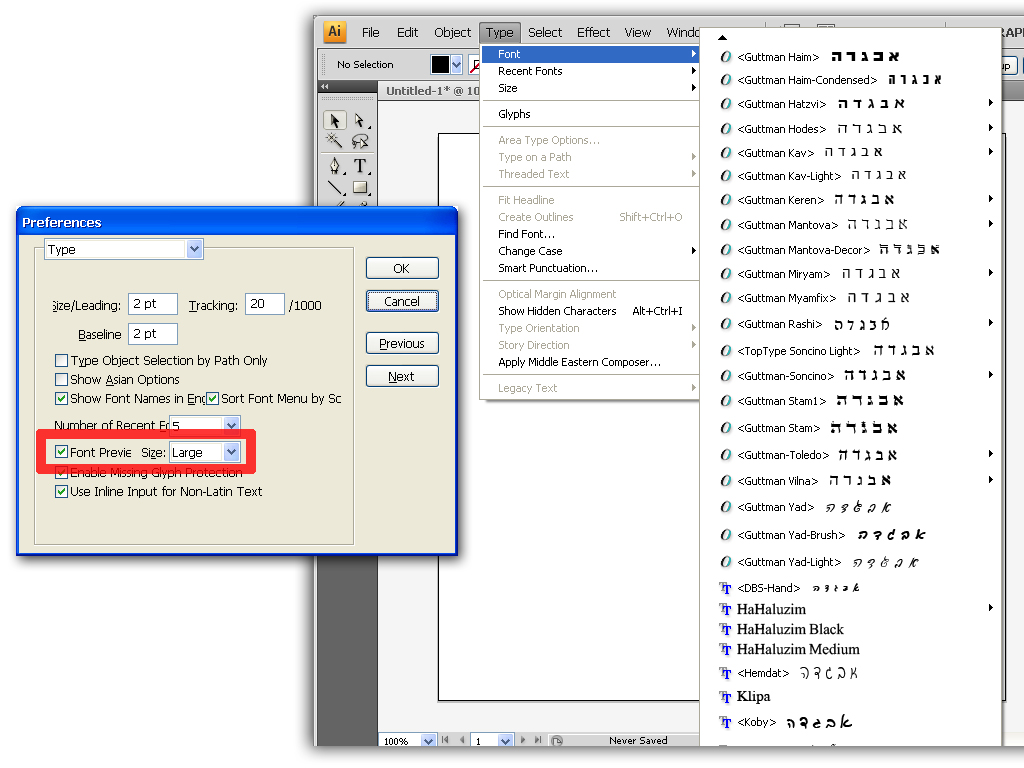Click the Tracking value input field
This screenshot has height=768, width=1024.
[x=264, y=304]
